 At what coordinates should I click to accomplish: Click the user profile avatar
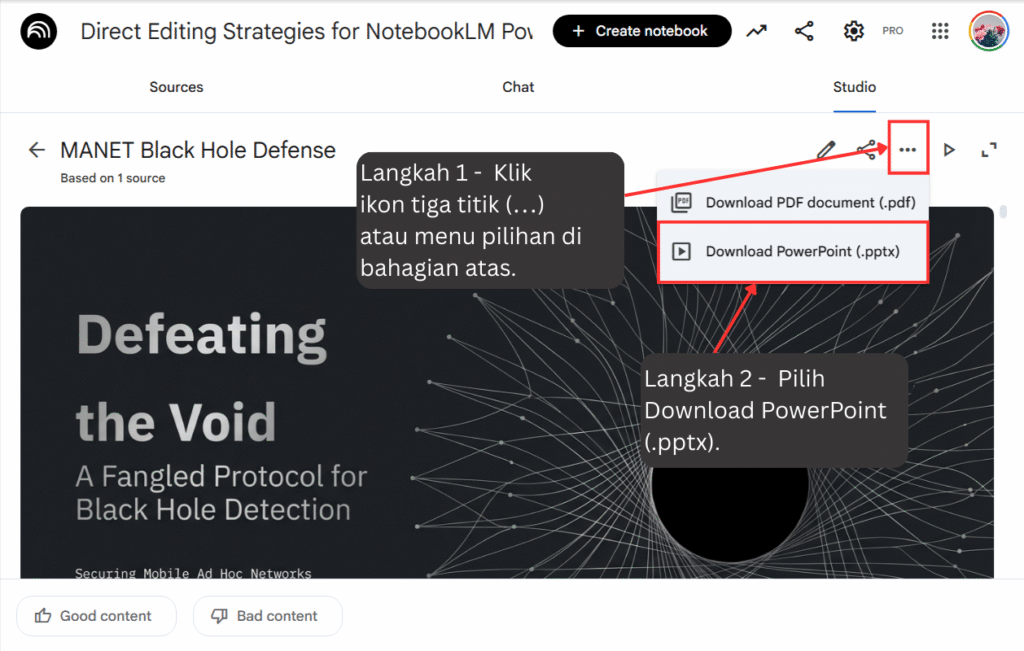click(x=988, y=31)
